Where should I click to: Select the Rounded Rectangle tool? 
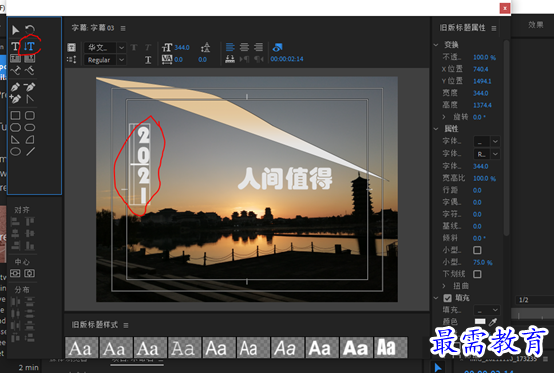[x=30, y=127]
